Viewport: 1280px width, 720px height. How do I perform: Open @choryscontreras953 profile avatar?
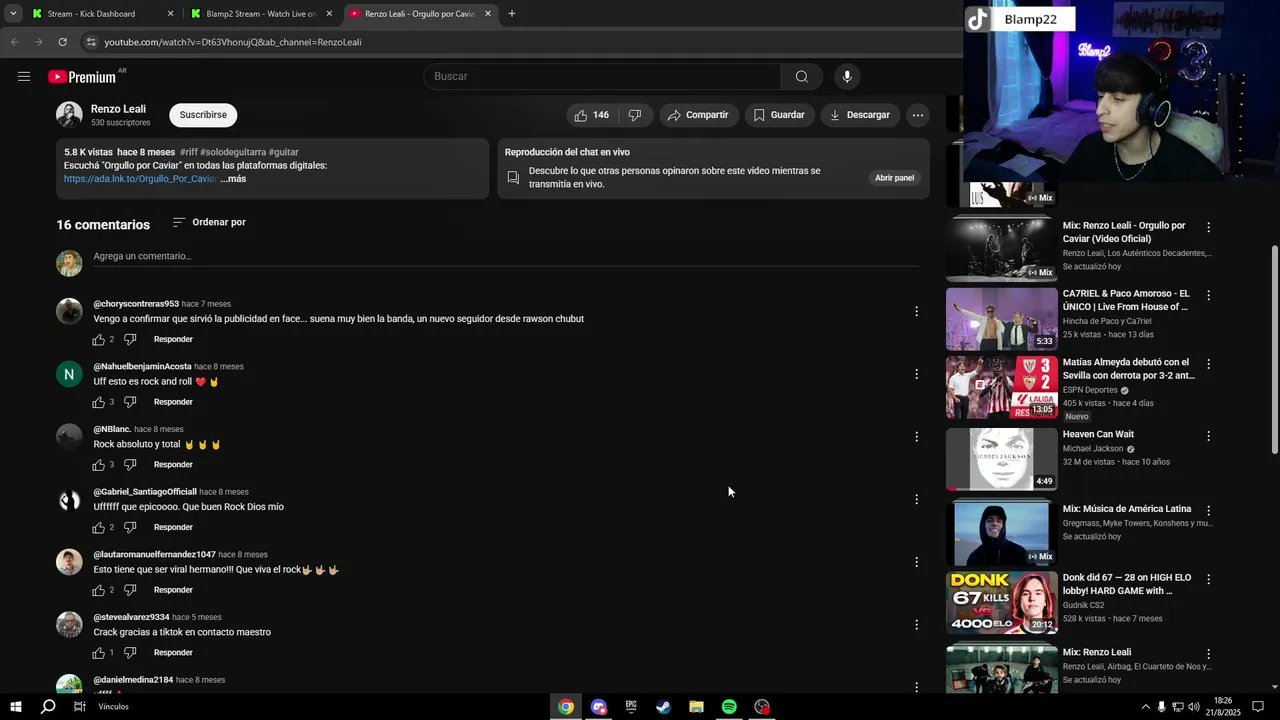point(69,311)
